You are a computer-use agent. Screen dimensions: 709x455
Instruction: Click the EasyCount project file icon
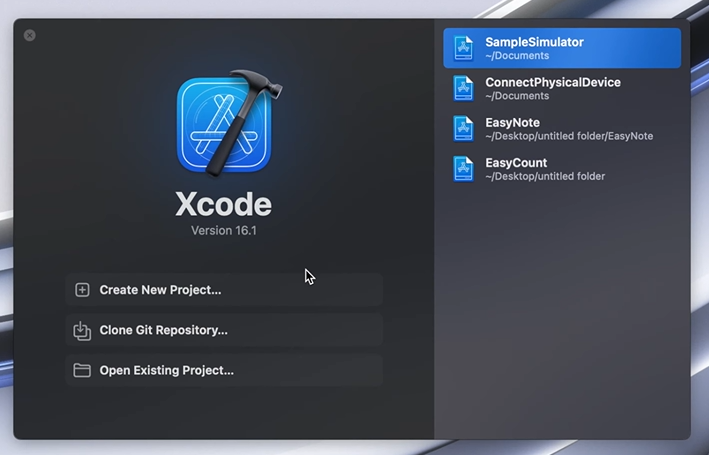pyautogui.click(x=463, y=169)
